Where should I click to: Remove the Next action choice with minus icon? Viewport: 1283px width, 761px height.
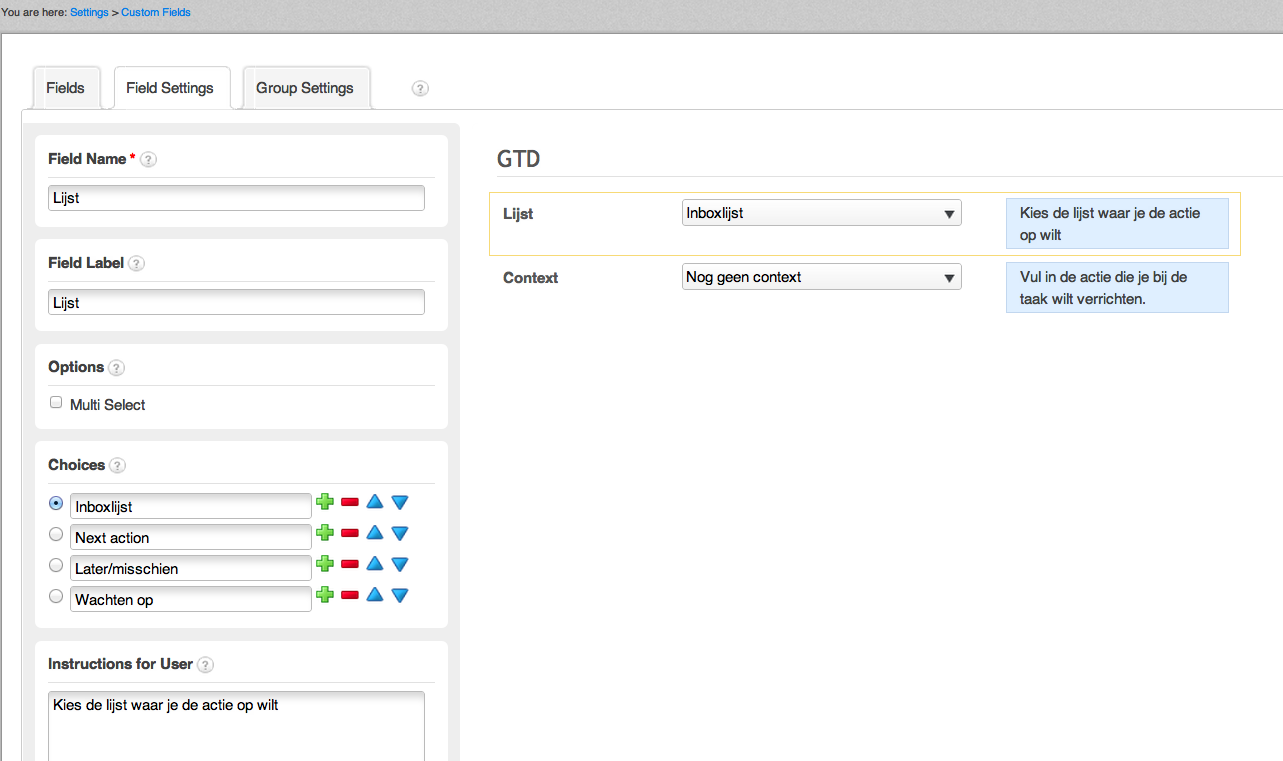click(350, 534)
